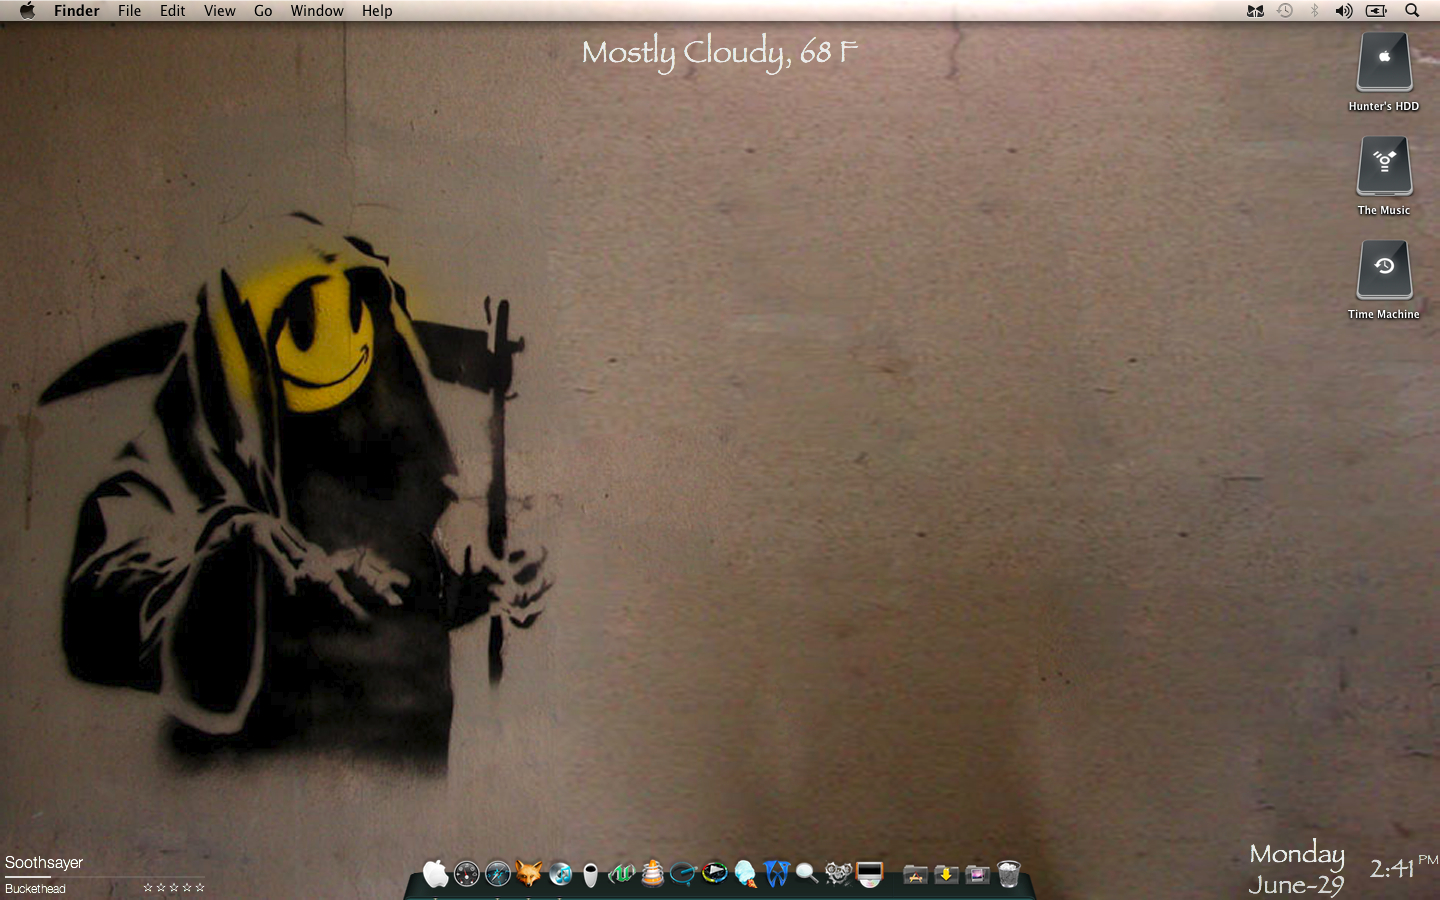Launch Firefox fox icon in dock
Image resolution: width=1440 pixels, height=900 pixels.
click(529, 874)
